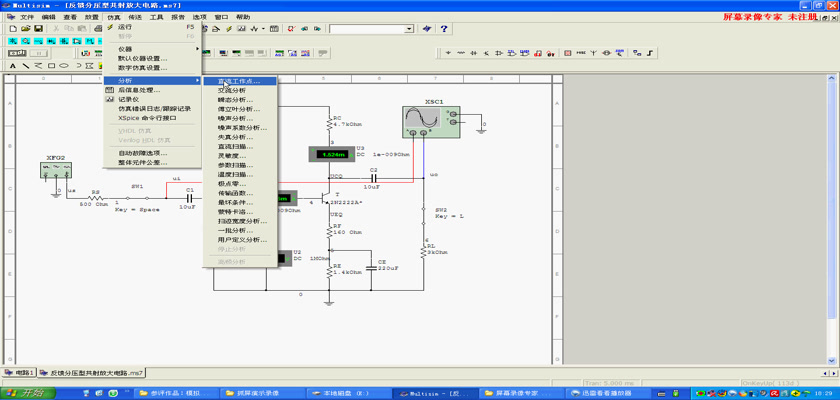The height and width of the screenshot is (400, 840).
Task: Click the Text tool 'A' icon
Action: 12,66
